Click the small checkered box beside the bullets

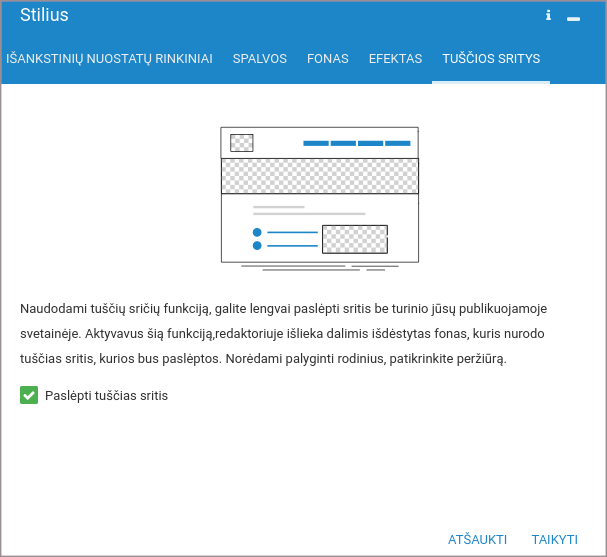(354, 239)
